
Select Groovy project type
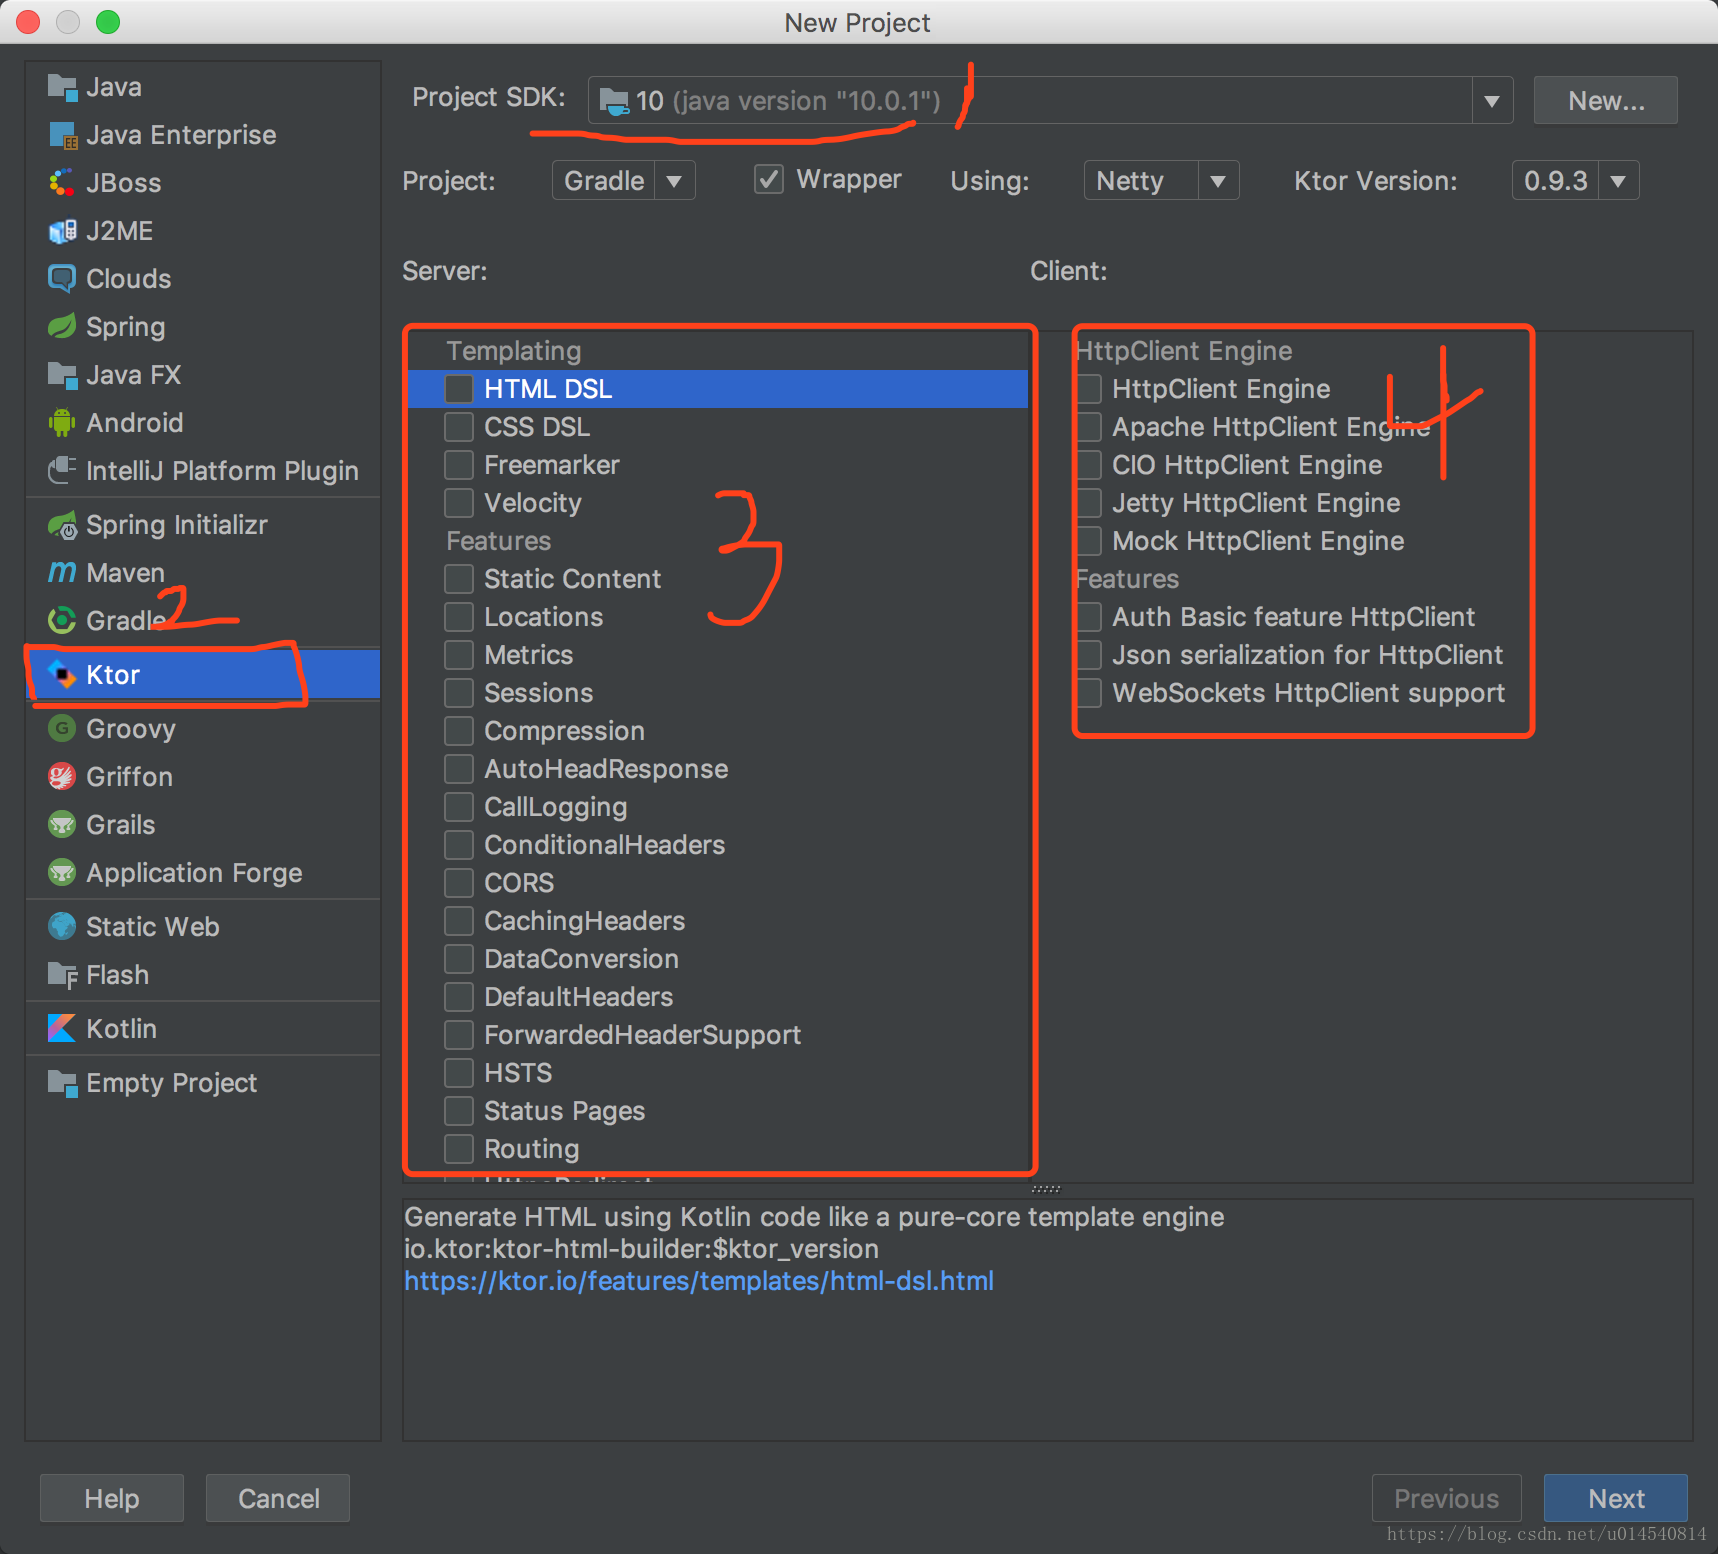[203, 729]
